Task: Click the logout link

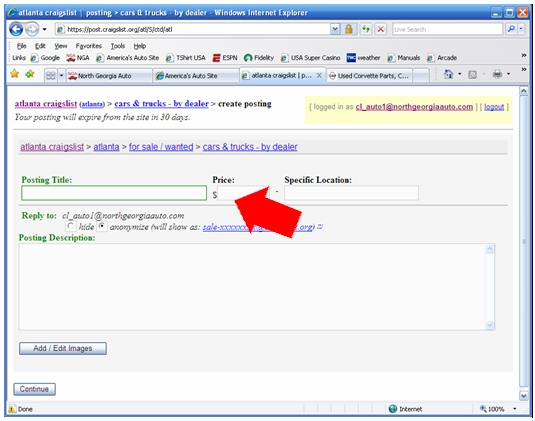Action: tap(494, 107)
